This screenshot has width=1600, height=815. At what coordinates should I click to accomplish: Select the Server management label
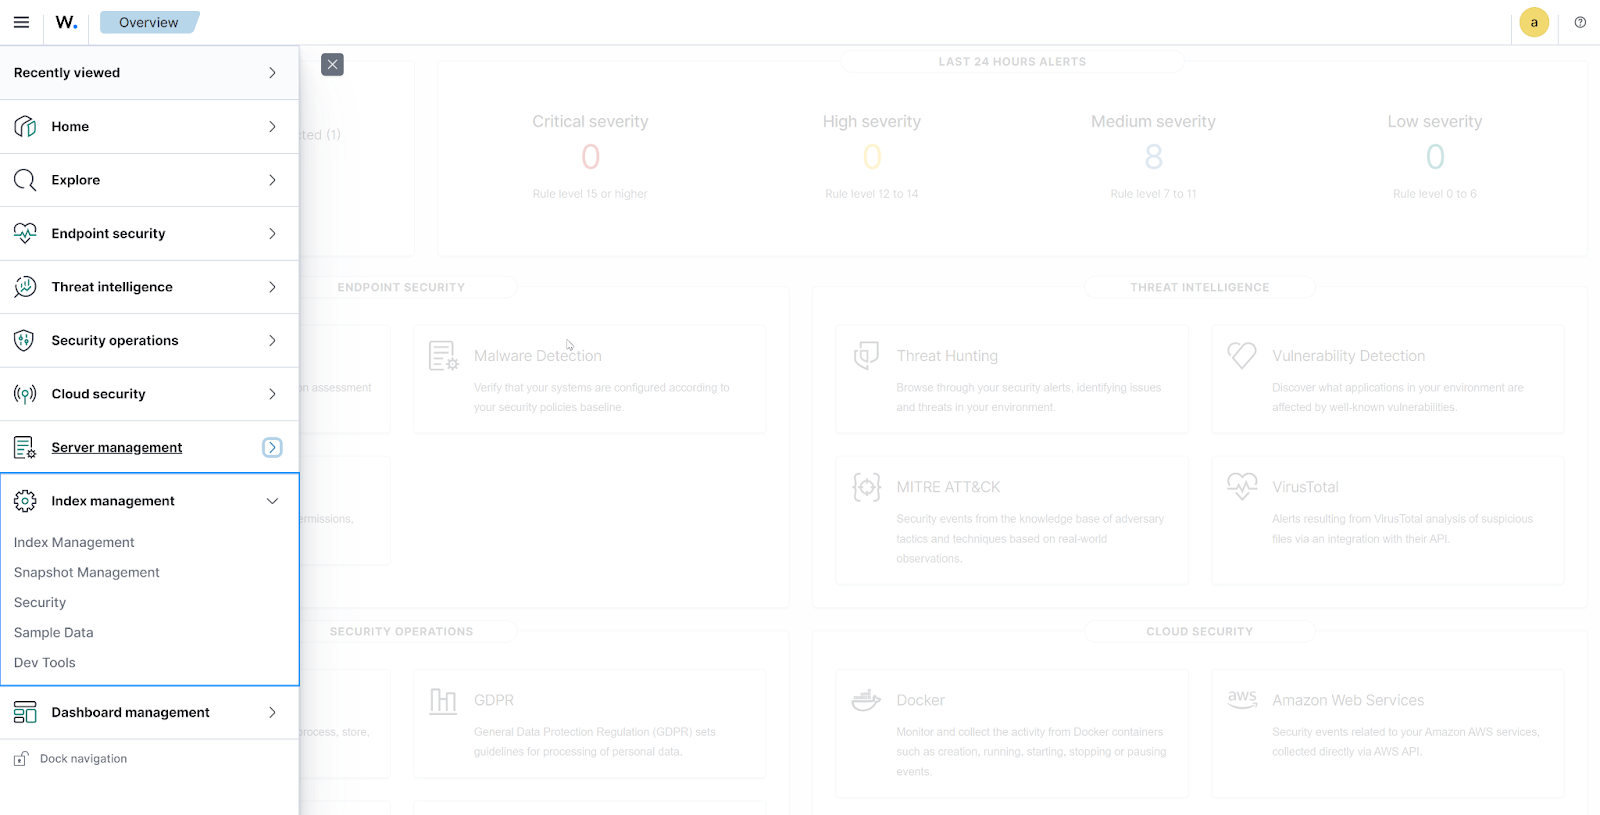[117, 447]
